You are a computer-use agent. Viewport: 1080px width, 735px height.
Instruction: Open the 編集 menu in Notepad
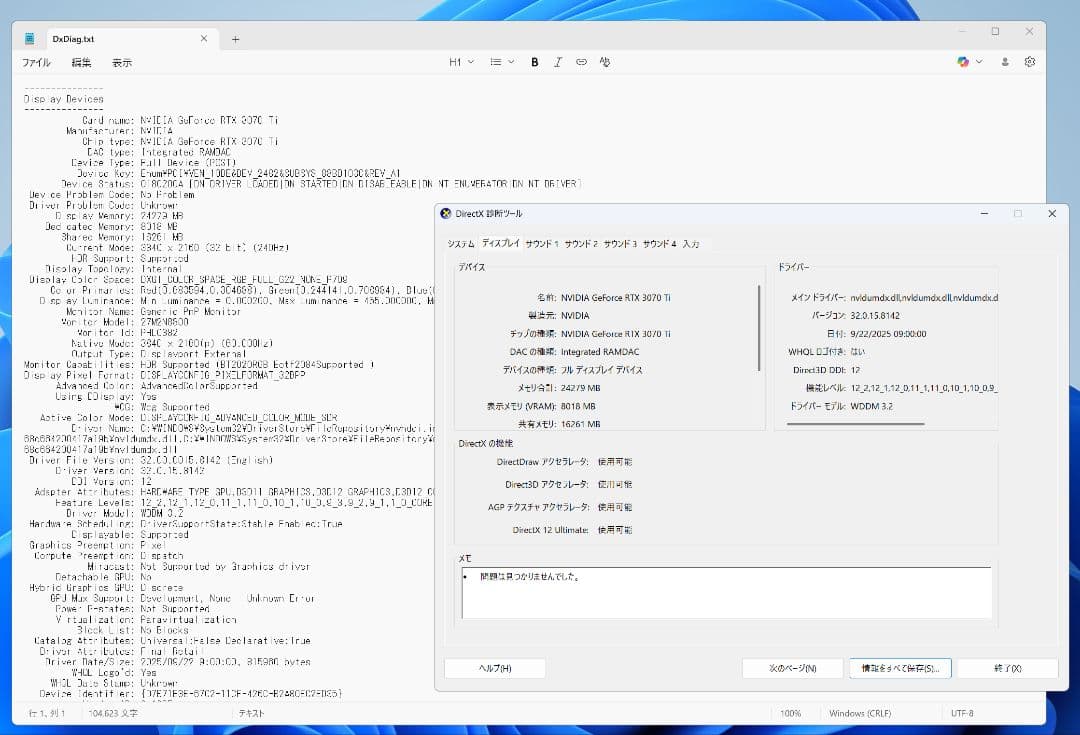point(81,63)
